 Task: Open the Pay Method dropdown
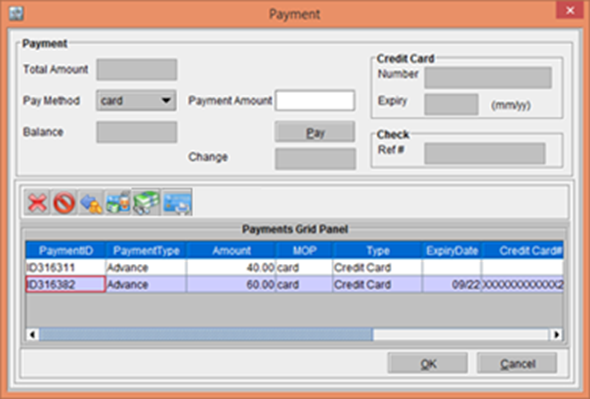tap(136, 101)
